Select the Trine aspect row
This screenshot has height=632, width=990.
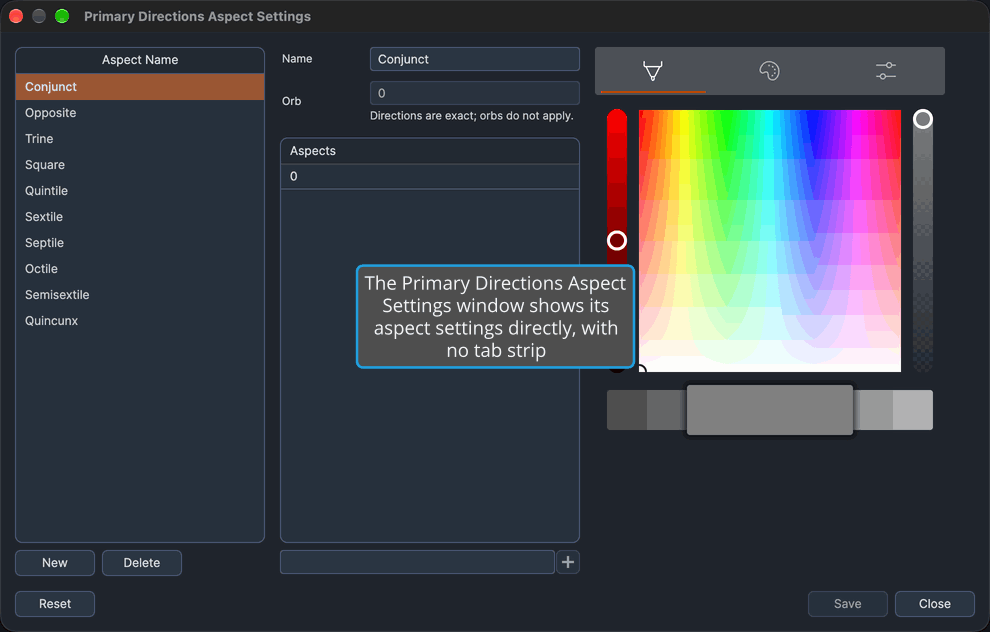(x=140, y=139)
